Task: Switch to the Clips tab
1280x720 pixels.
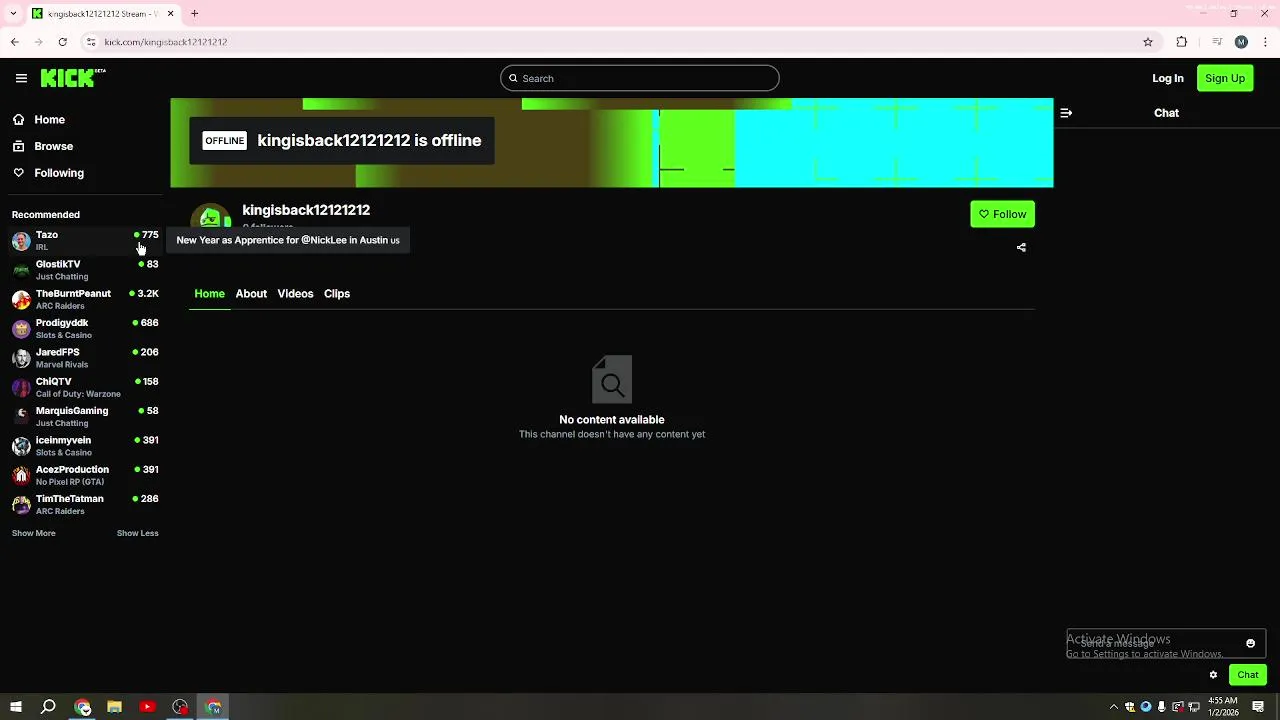Action: [x=337, y=294]
